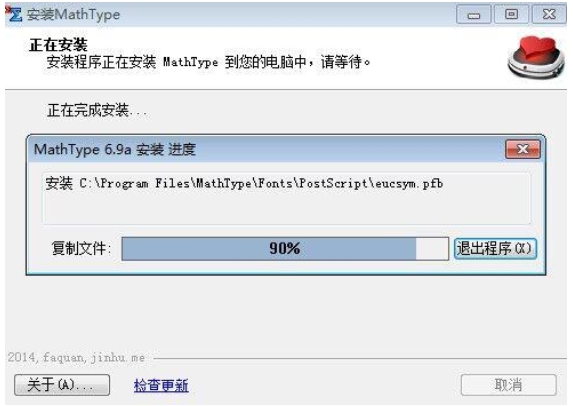The image size is (573, 406).
Task: Close the outer 安装MathType window
Action: coord(549,15)
